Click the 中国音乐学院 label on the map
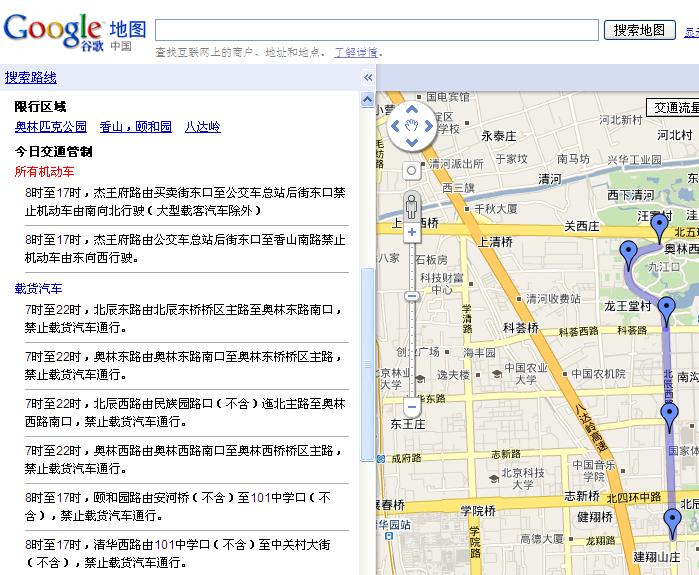The height and width of the screenshot is (575, 699). pyautogui.click(x=594, y=471)
